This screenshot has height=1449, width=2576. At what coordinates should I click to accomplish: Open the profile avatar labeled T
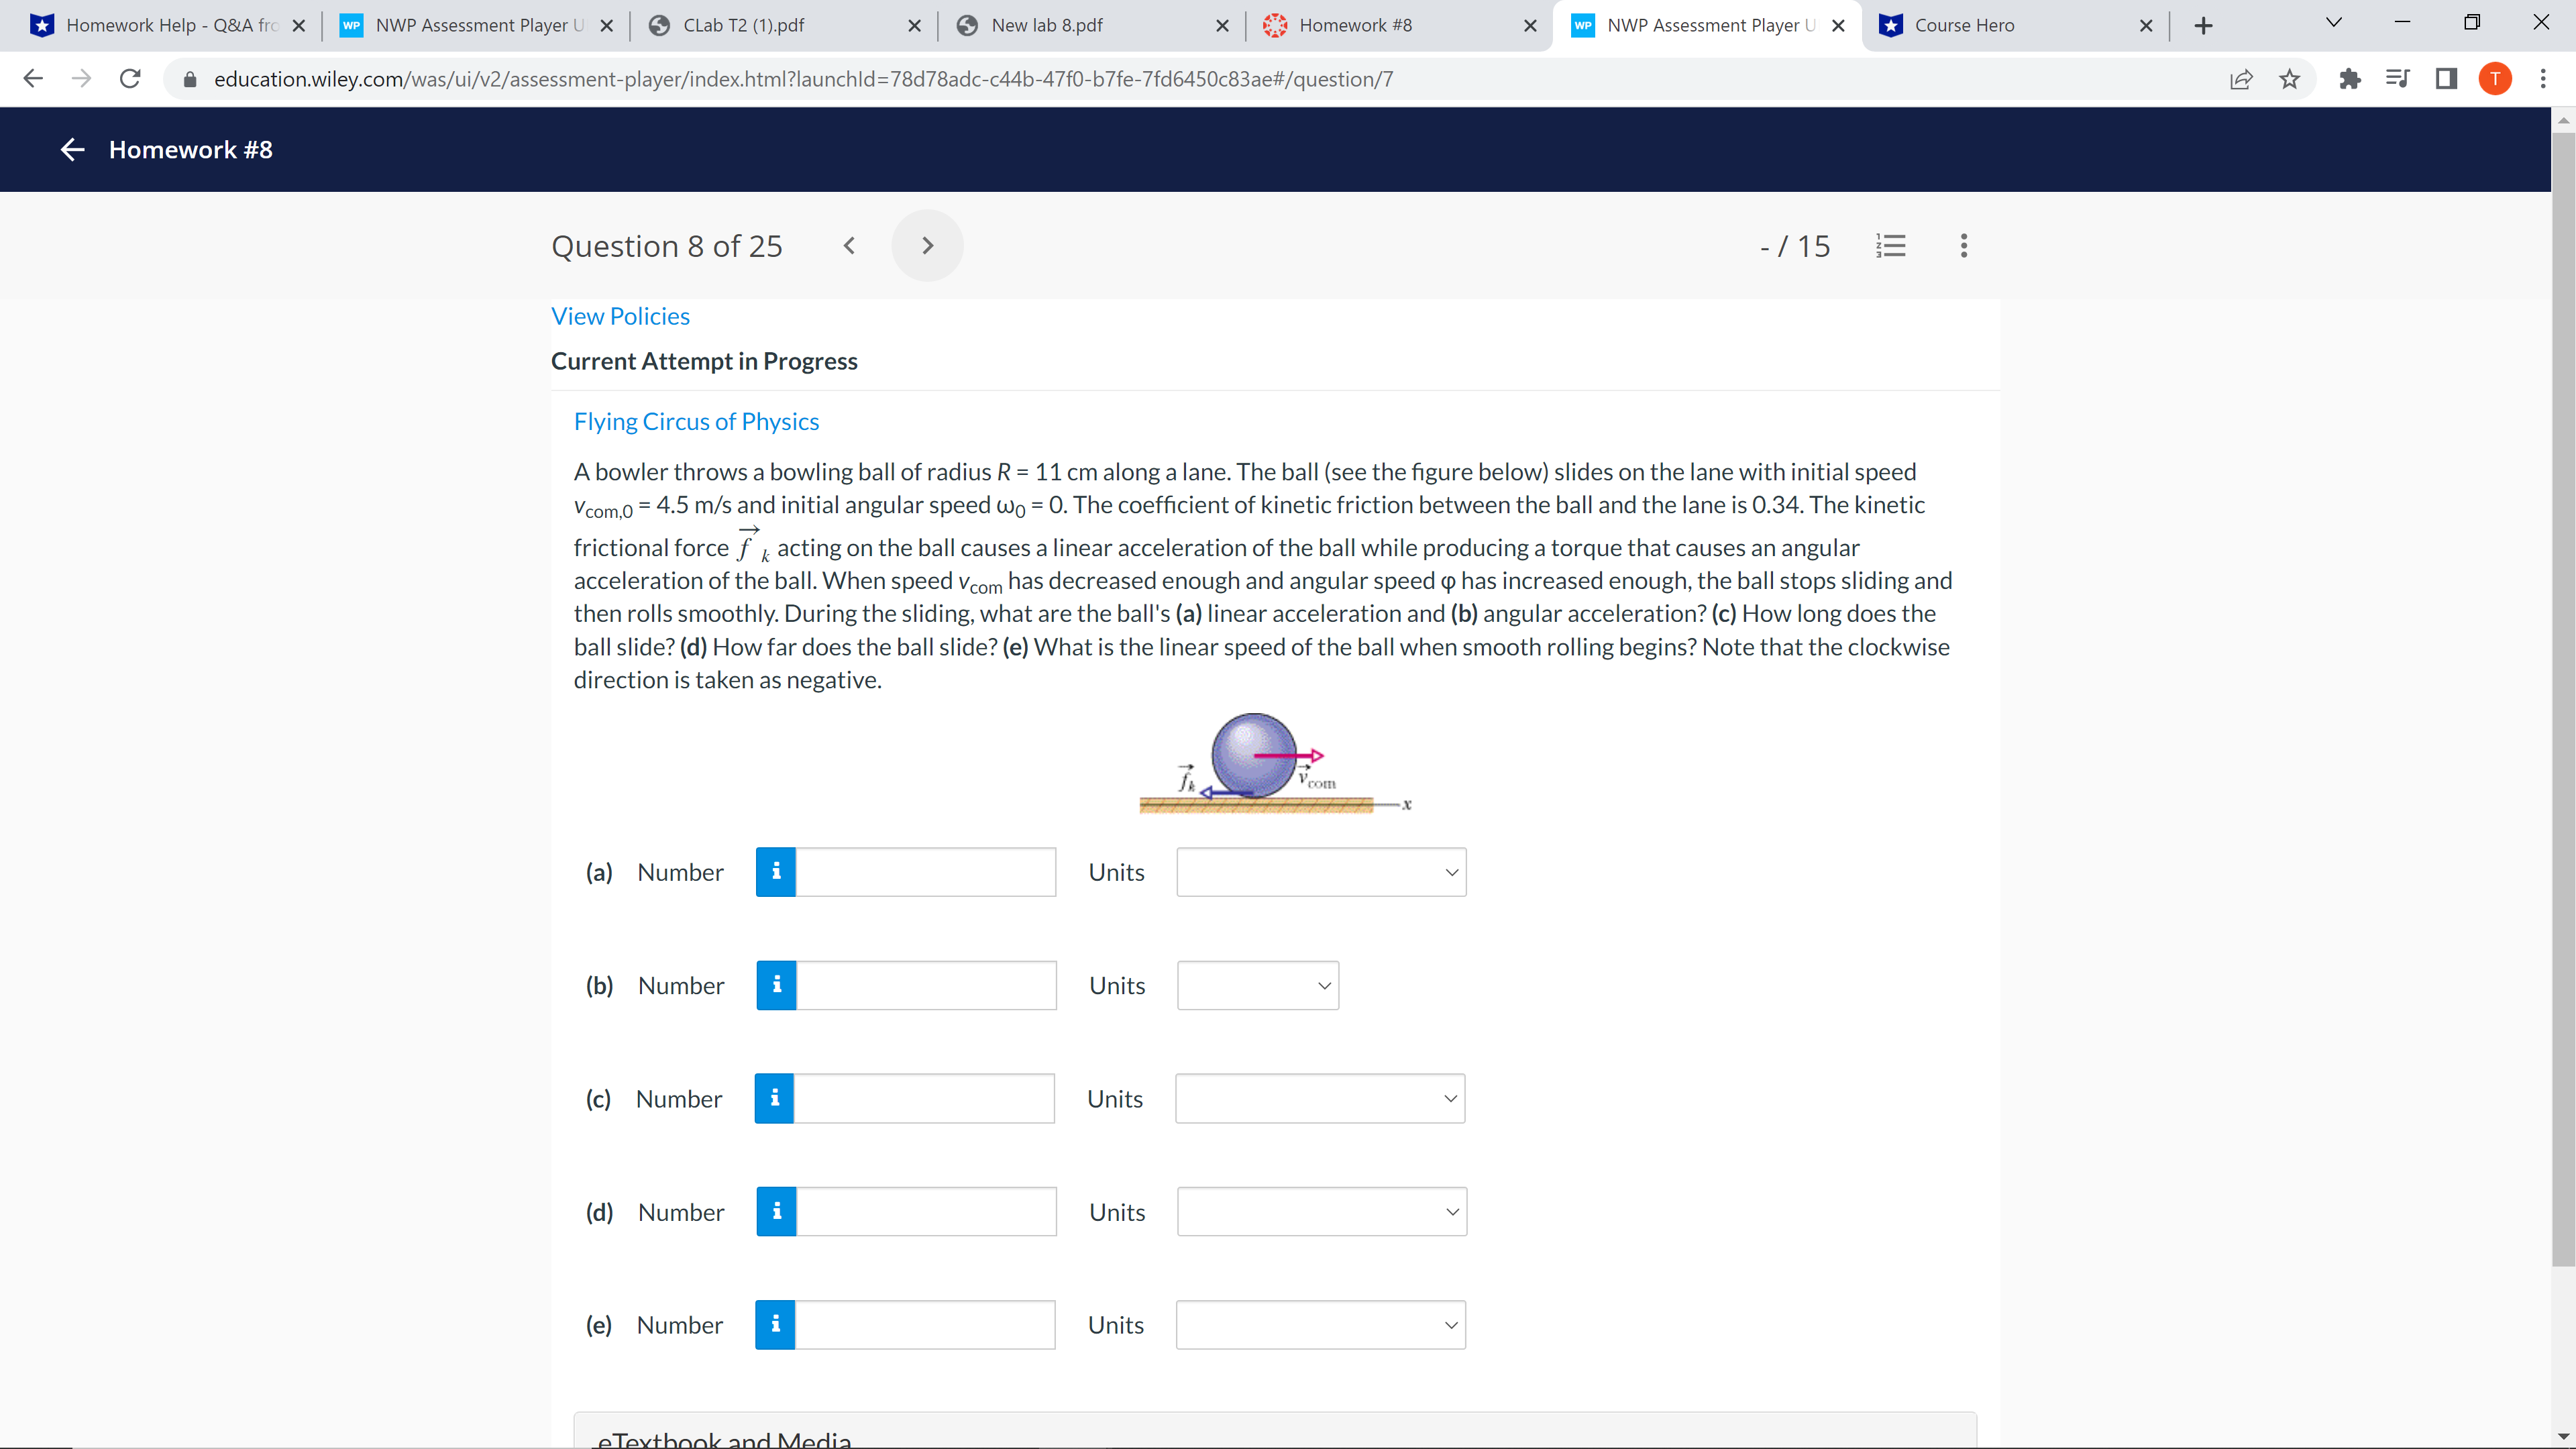point(2494,79)
